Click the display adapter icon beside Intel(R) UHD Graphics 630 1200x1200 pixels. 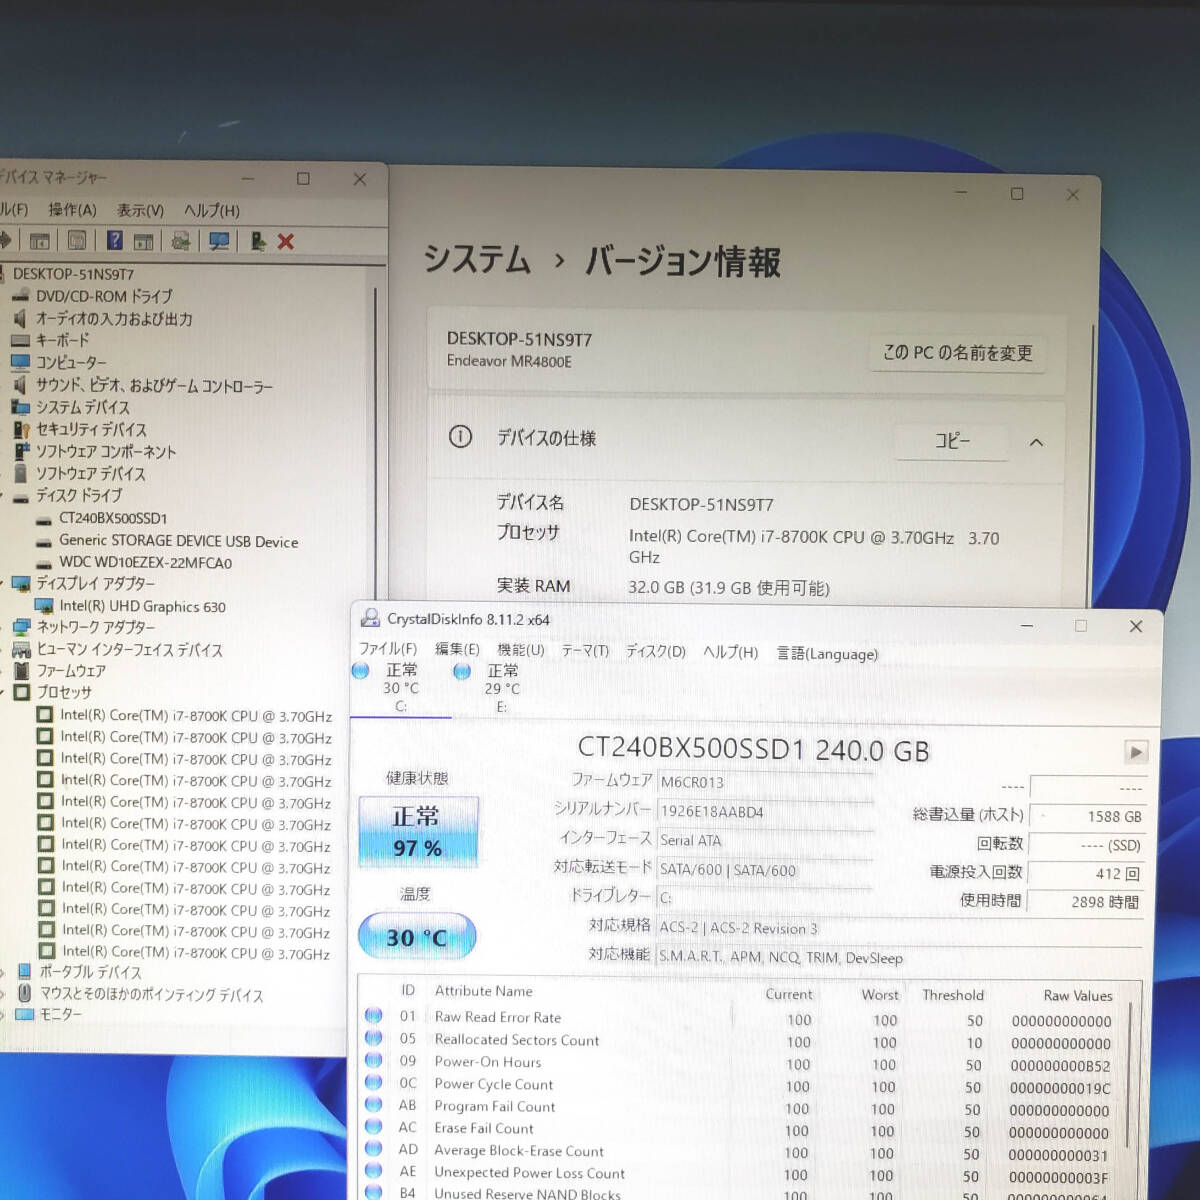pyautogui.click(x=44, y=606)
